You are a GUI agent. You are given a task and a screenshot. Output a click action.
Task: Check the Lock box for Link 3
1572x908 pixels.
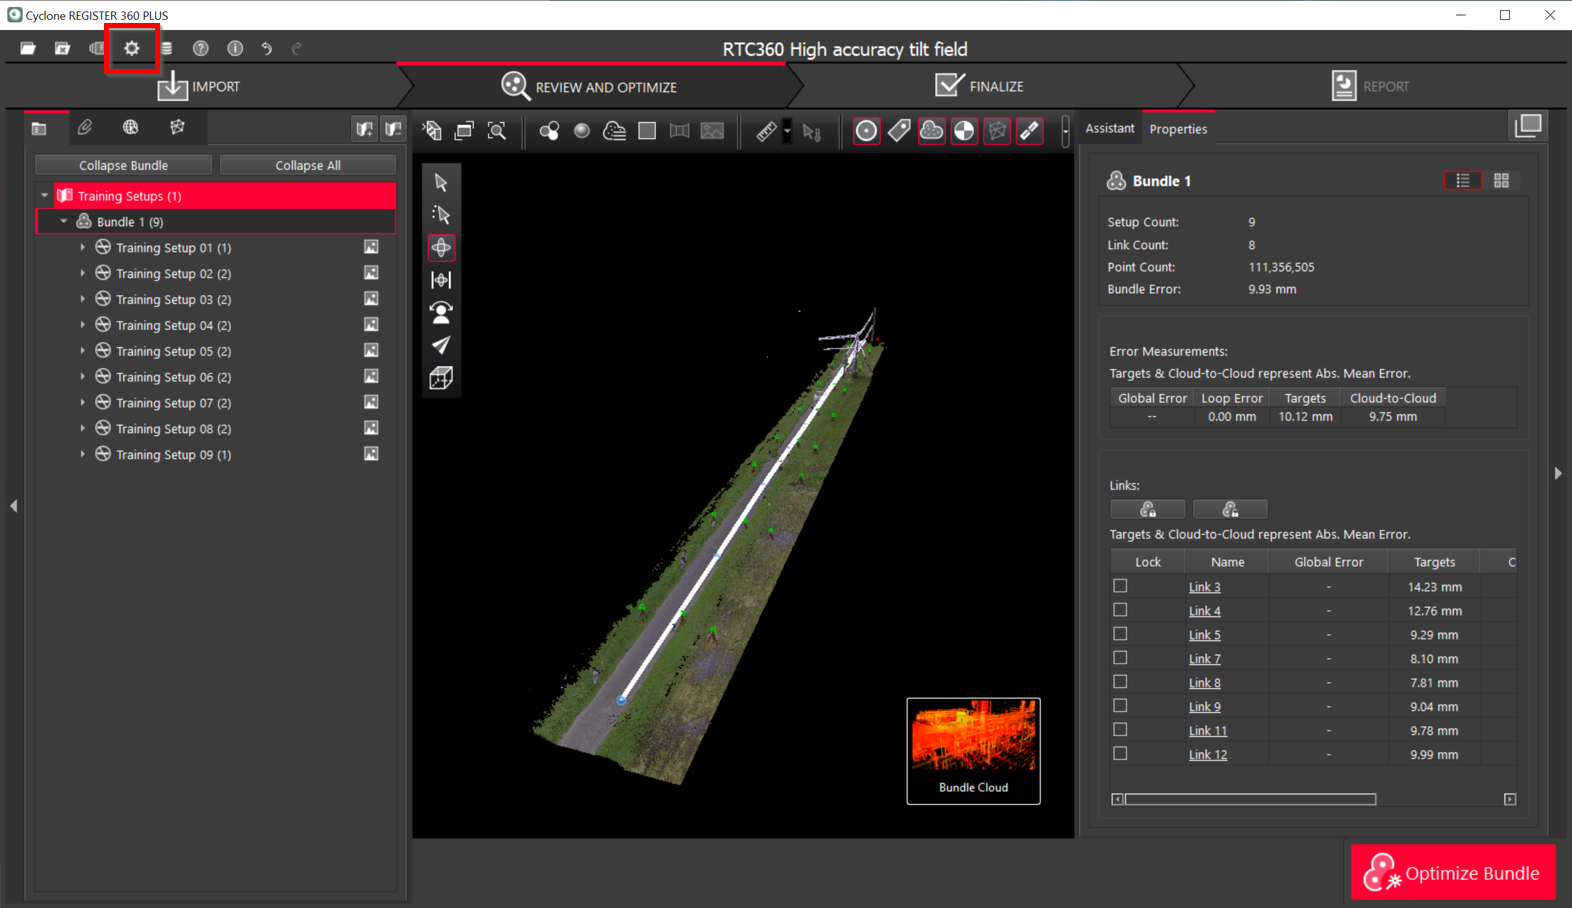pyautogui.click(x=1120, y=586)
